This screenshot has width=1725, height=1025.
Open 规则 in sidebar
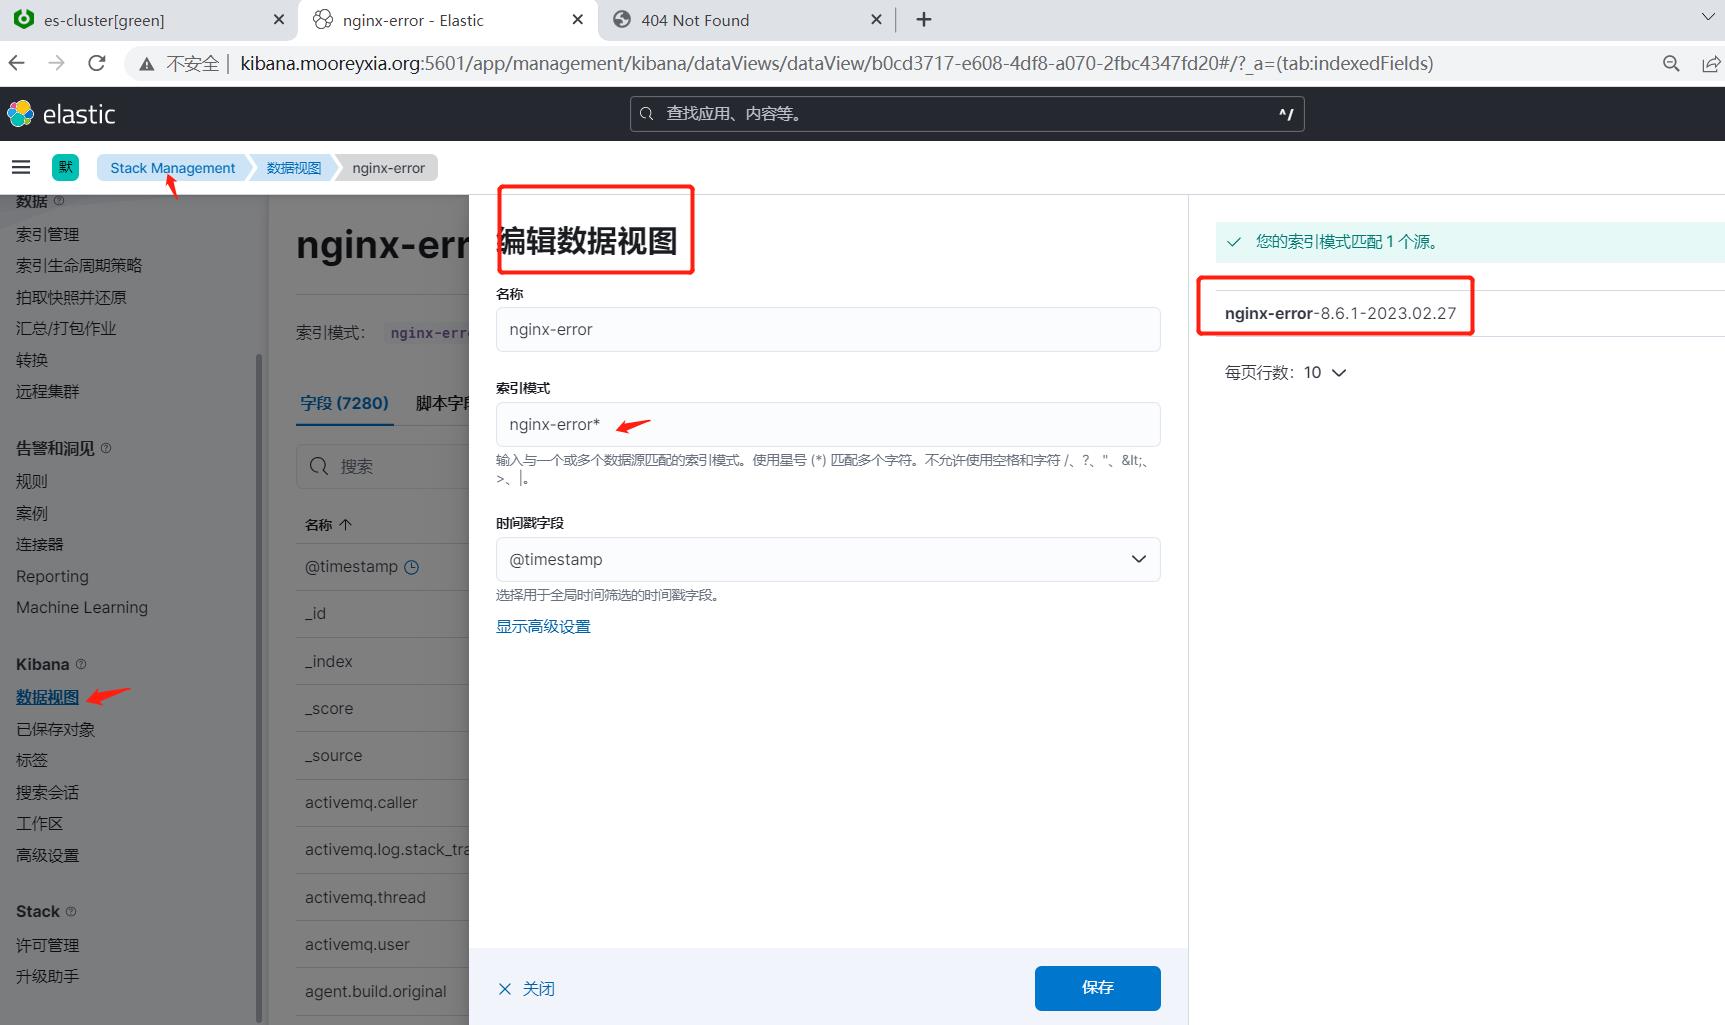32,481
